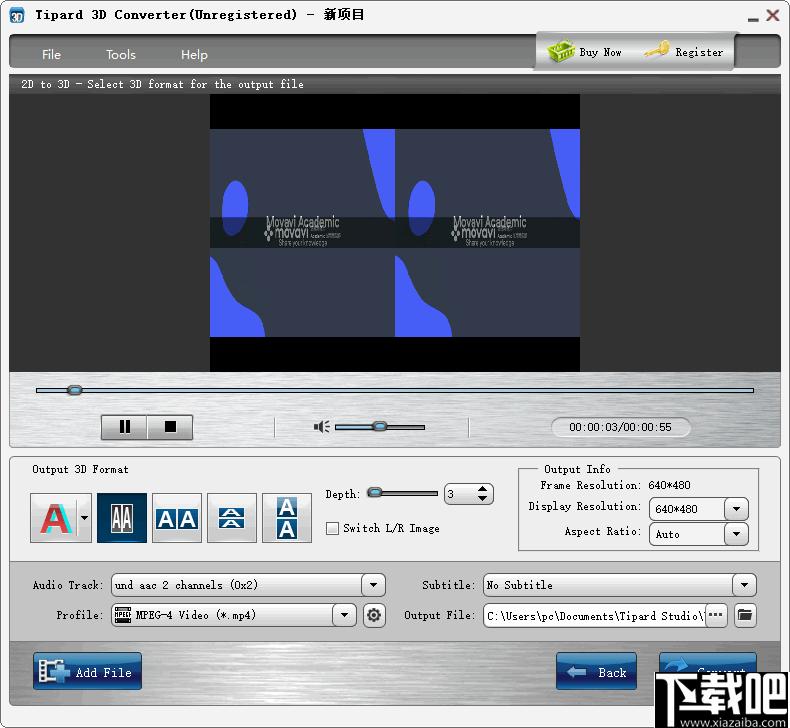Open profile settings gear icon

pyautogui.click(x=374, y=615)
